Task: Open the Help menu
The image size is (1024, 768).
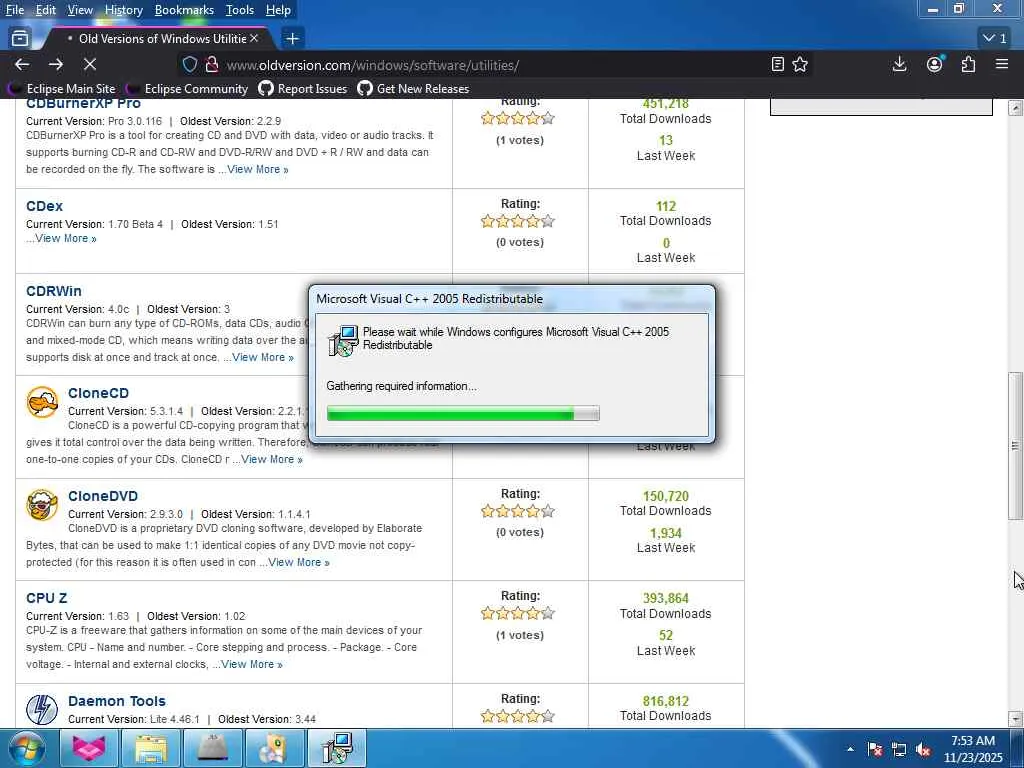Action: (278, 10)
